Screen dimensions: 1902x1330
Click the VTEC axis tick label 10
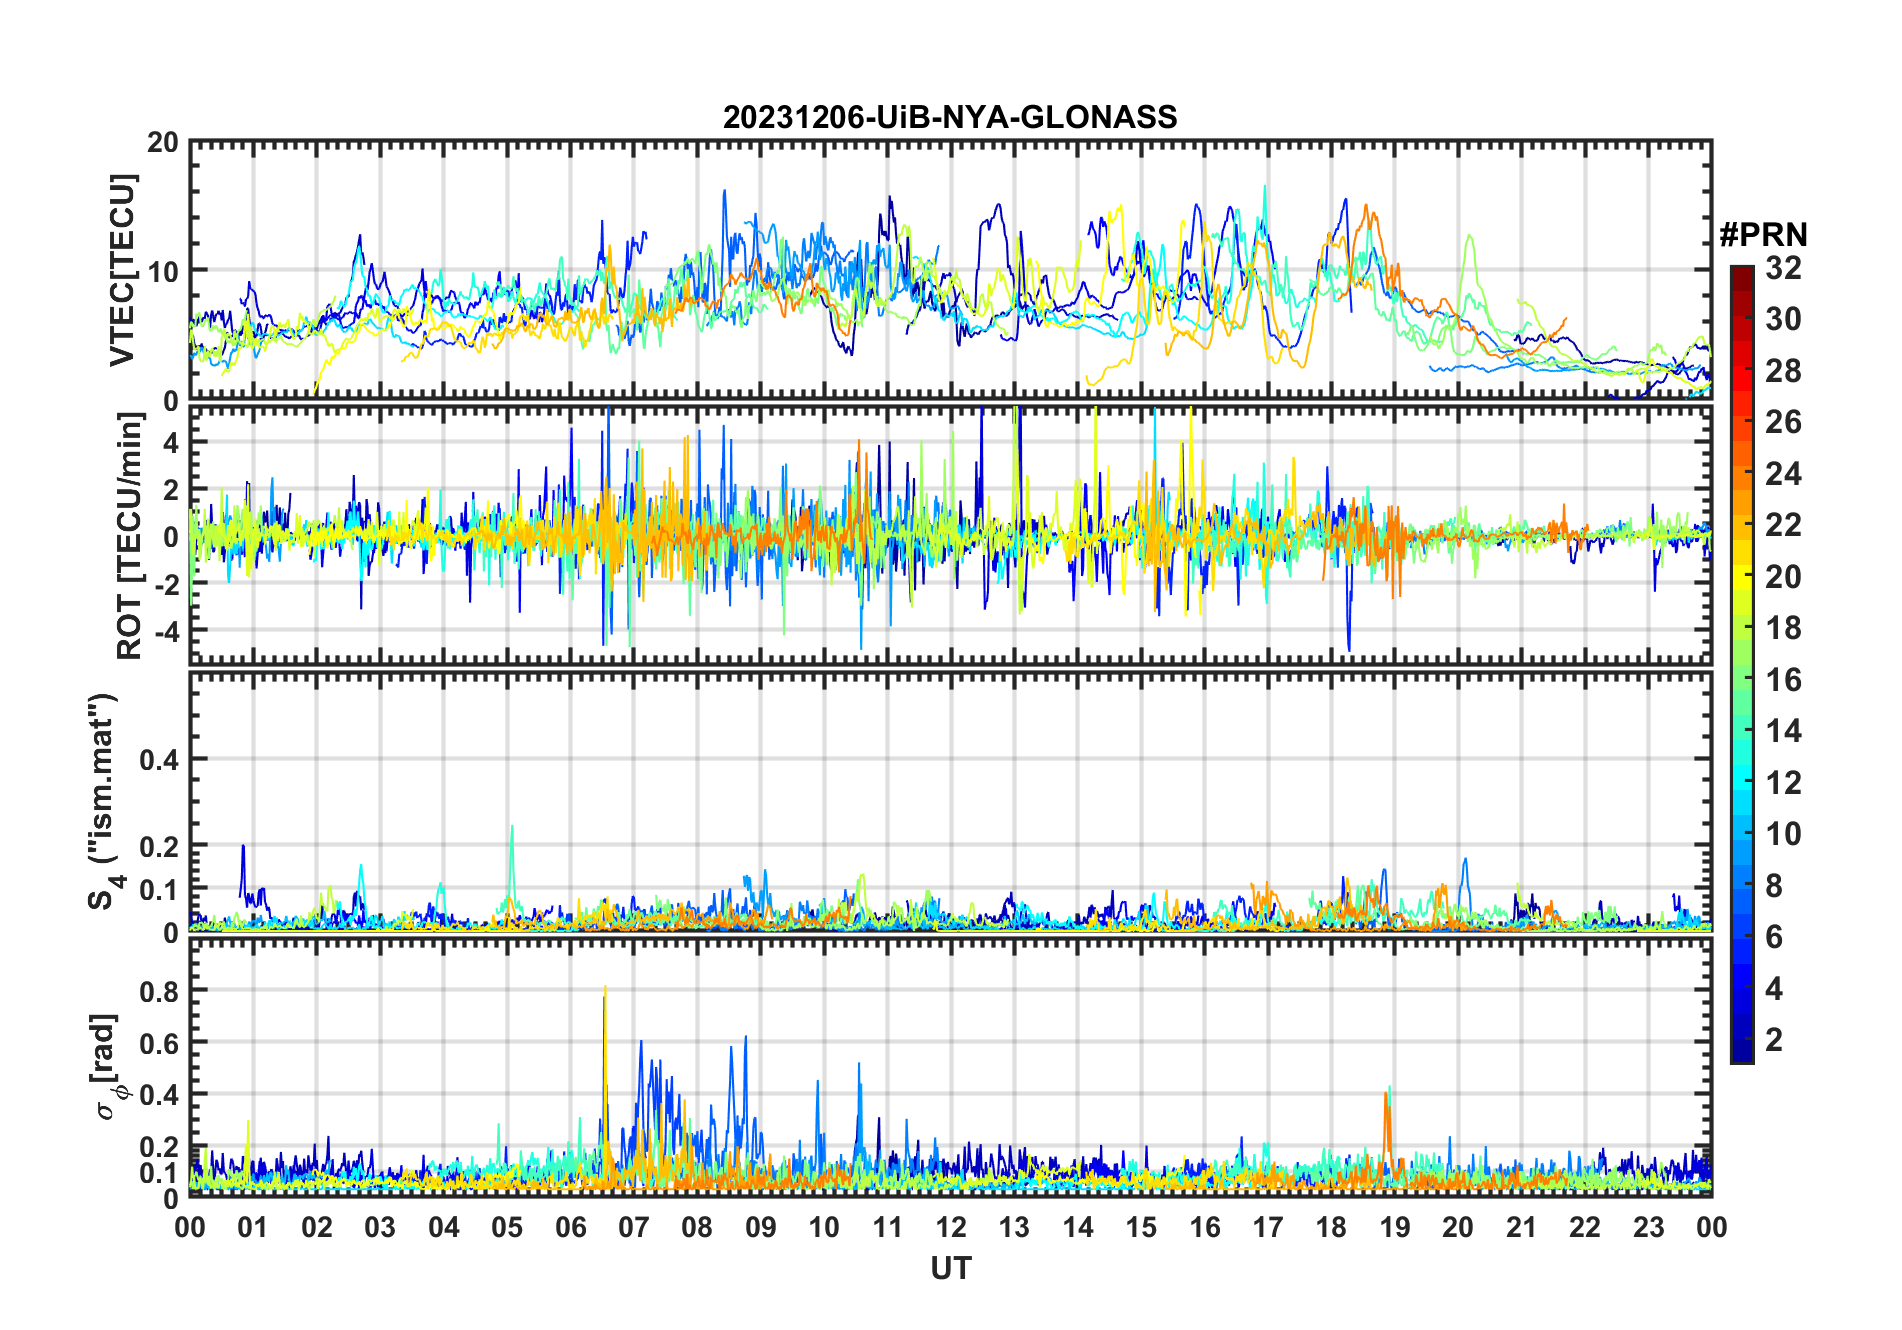click(x=163, y=271)
